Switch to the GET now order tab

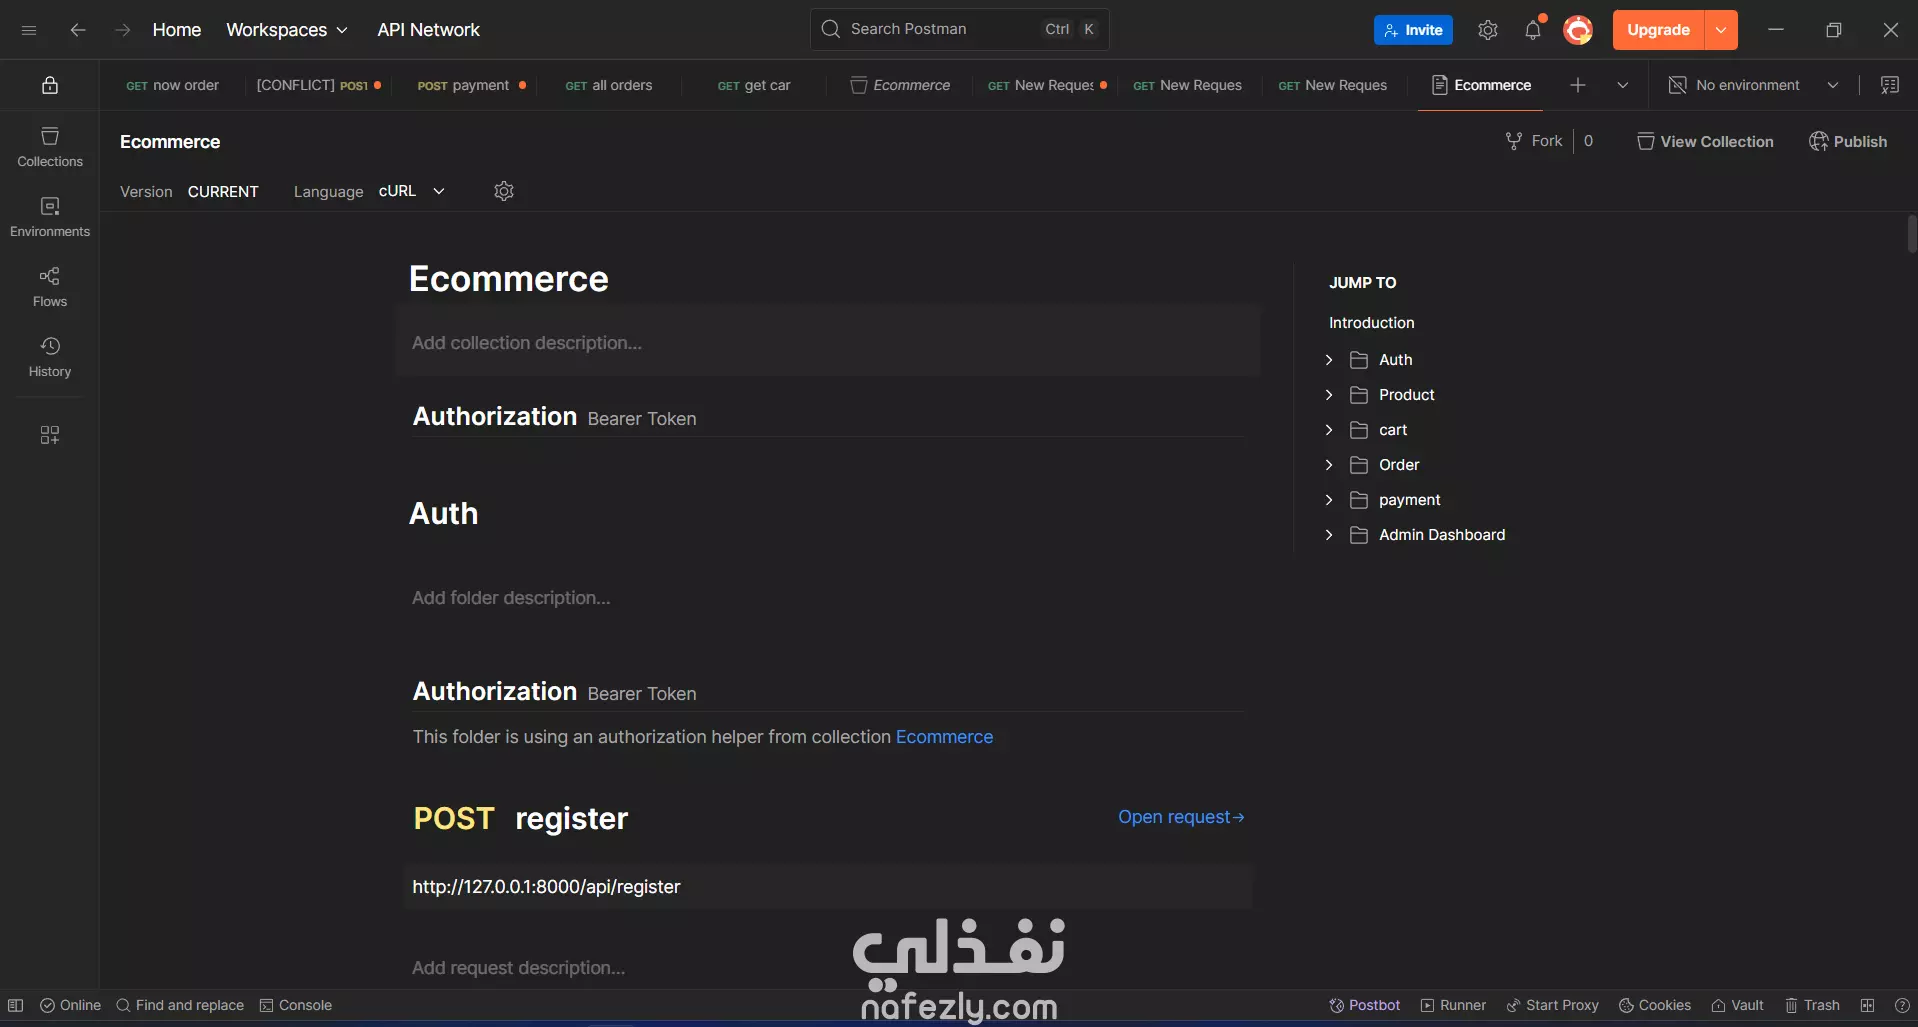click(x=172, y=85)
